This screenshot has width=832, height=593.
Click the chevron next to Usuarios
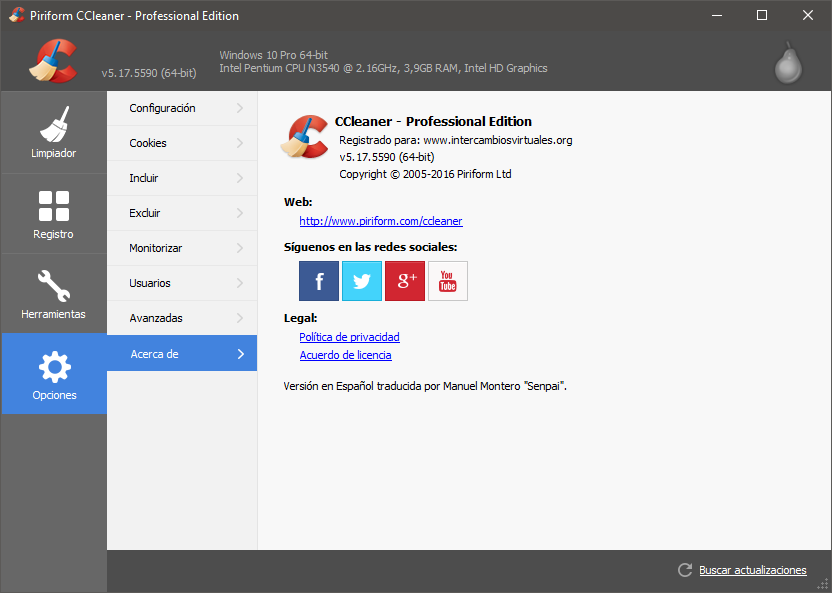pos(240,283)
